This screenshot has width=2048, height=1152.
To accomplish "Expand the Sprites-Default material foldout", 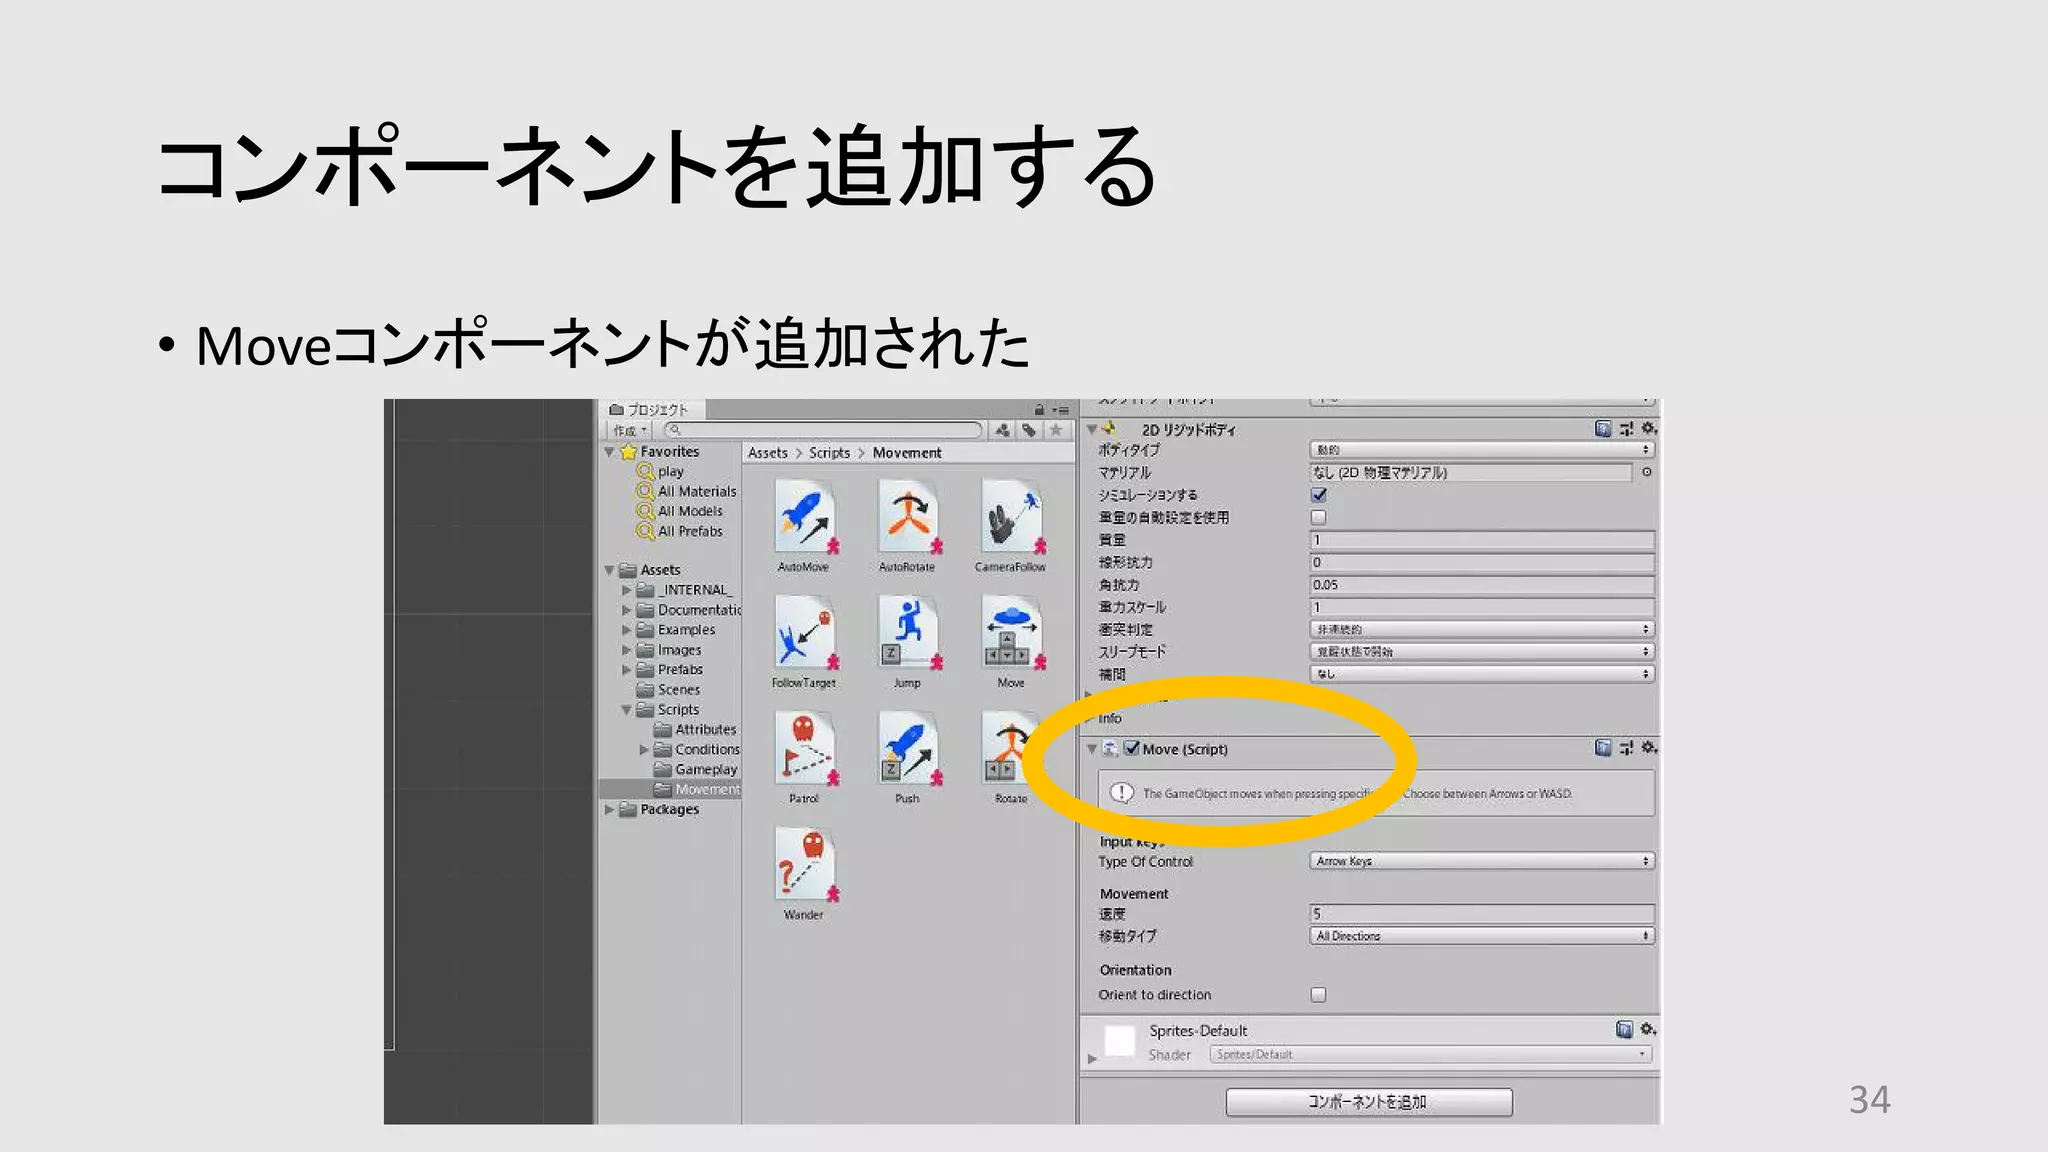I will tap(1092, 1058).
